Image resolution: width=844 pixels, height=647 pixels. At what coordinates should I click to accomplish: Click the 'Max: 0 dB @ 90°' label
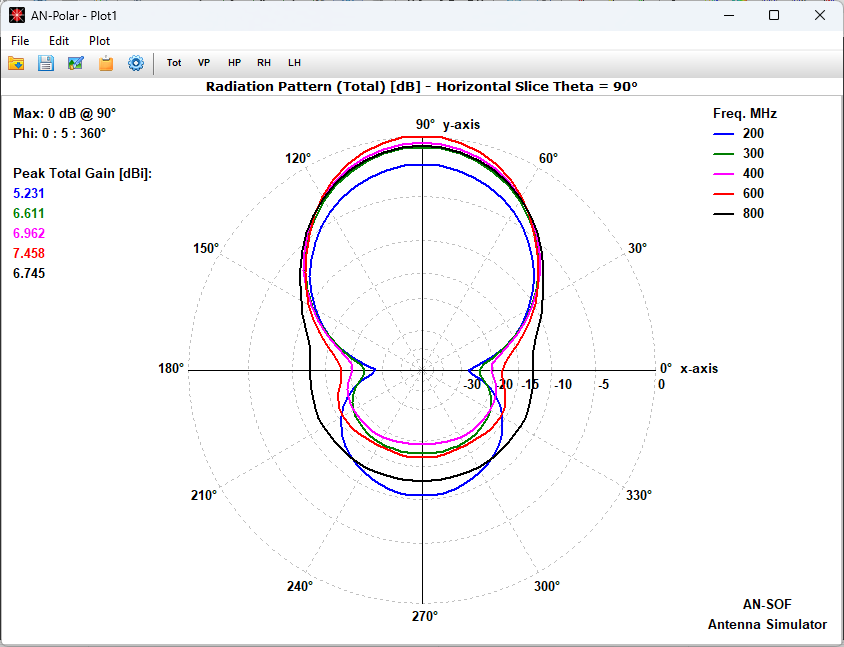[x=65, y=114]
